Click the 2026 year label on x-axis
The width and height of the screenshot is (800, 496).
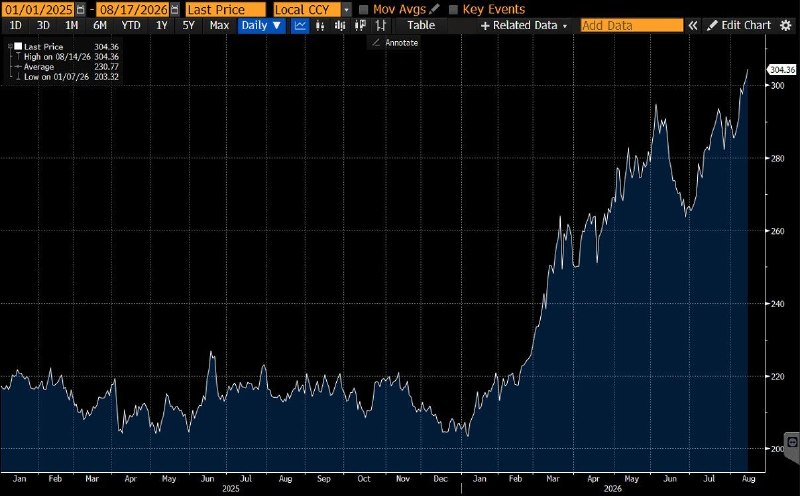click(x=613, y=489)
